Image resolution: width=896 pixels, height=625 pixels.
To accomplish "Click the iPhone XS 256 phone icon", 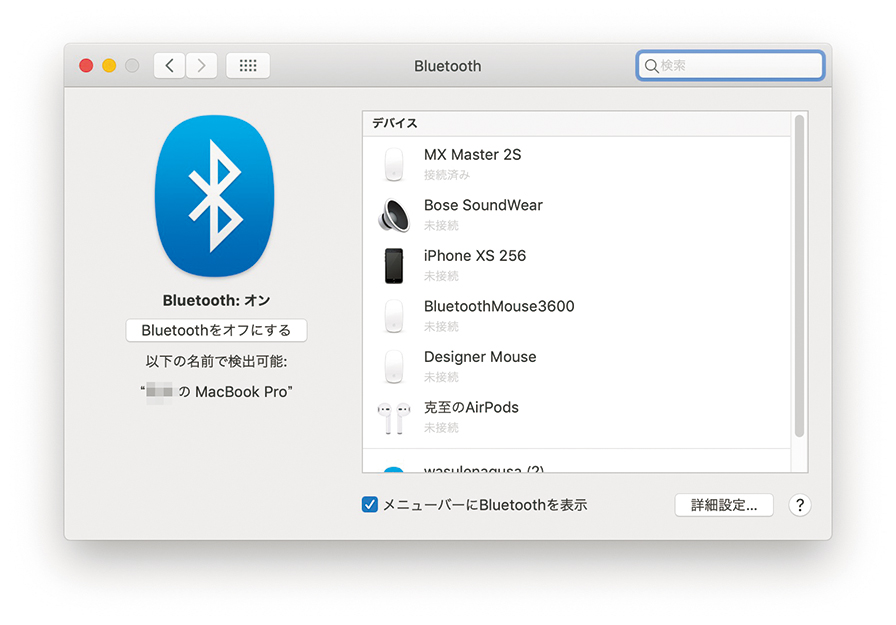I will point(394,265).
